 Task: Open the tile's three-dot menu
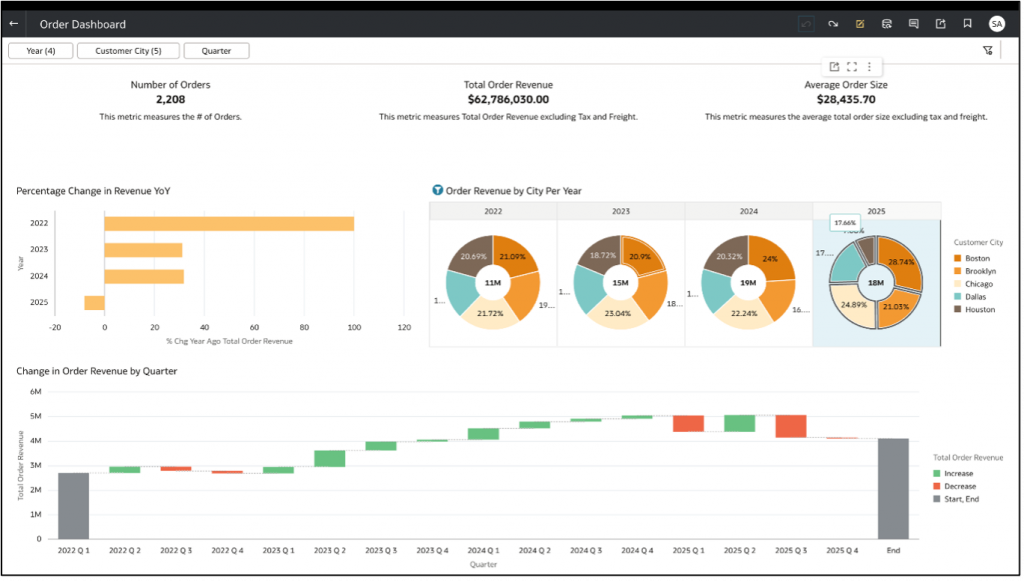tap(869, 67)
